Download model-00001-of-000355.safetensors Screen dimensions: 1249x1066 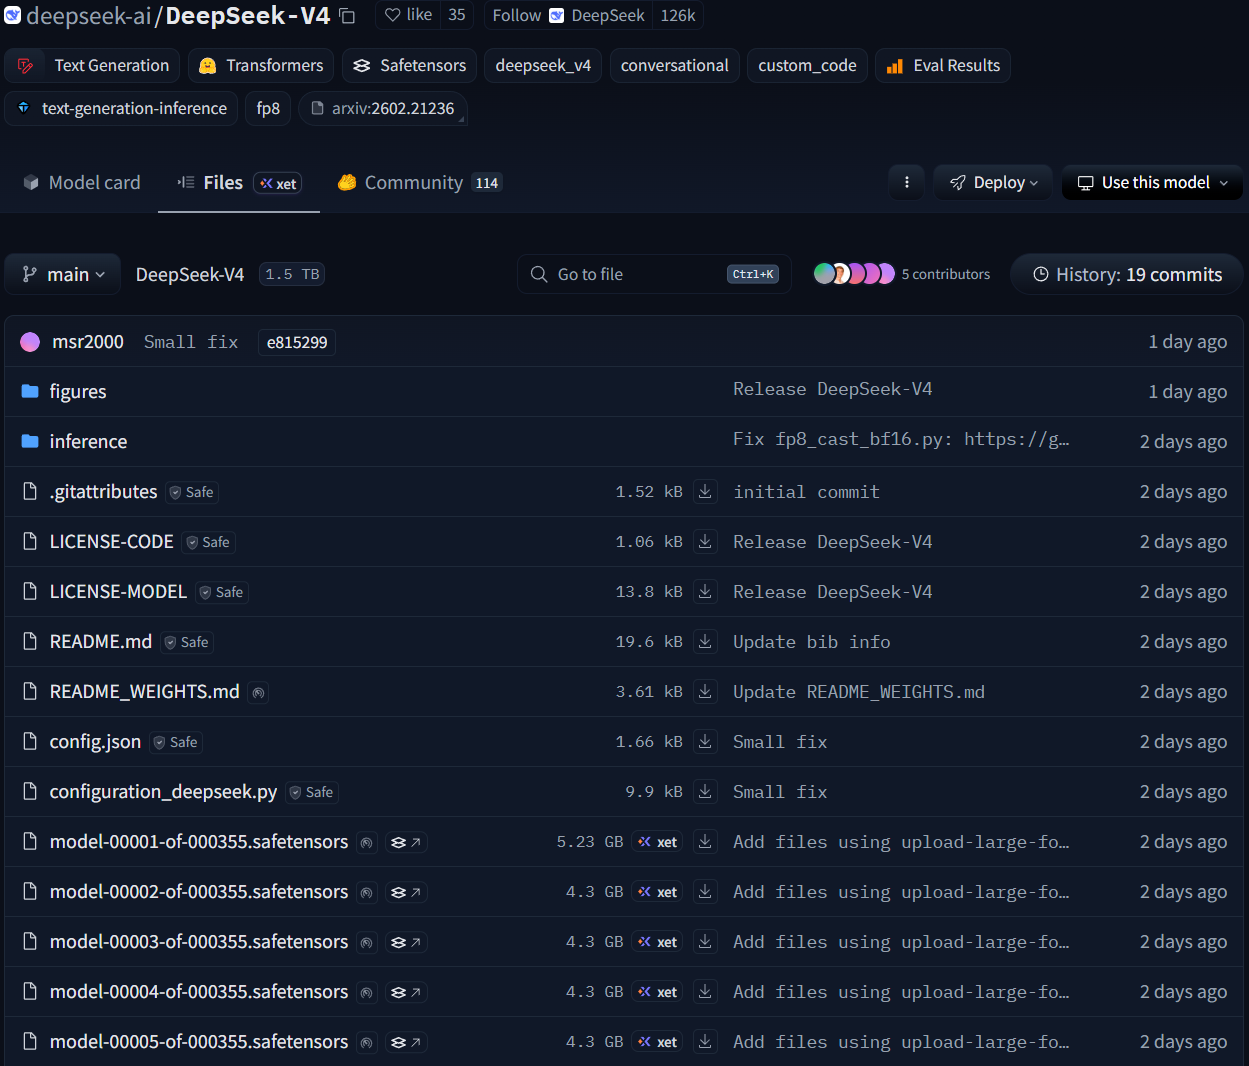(705, 841)
